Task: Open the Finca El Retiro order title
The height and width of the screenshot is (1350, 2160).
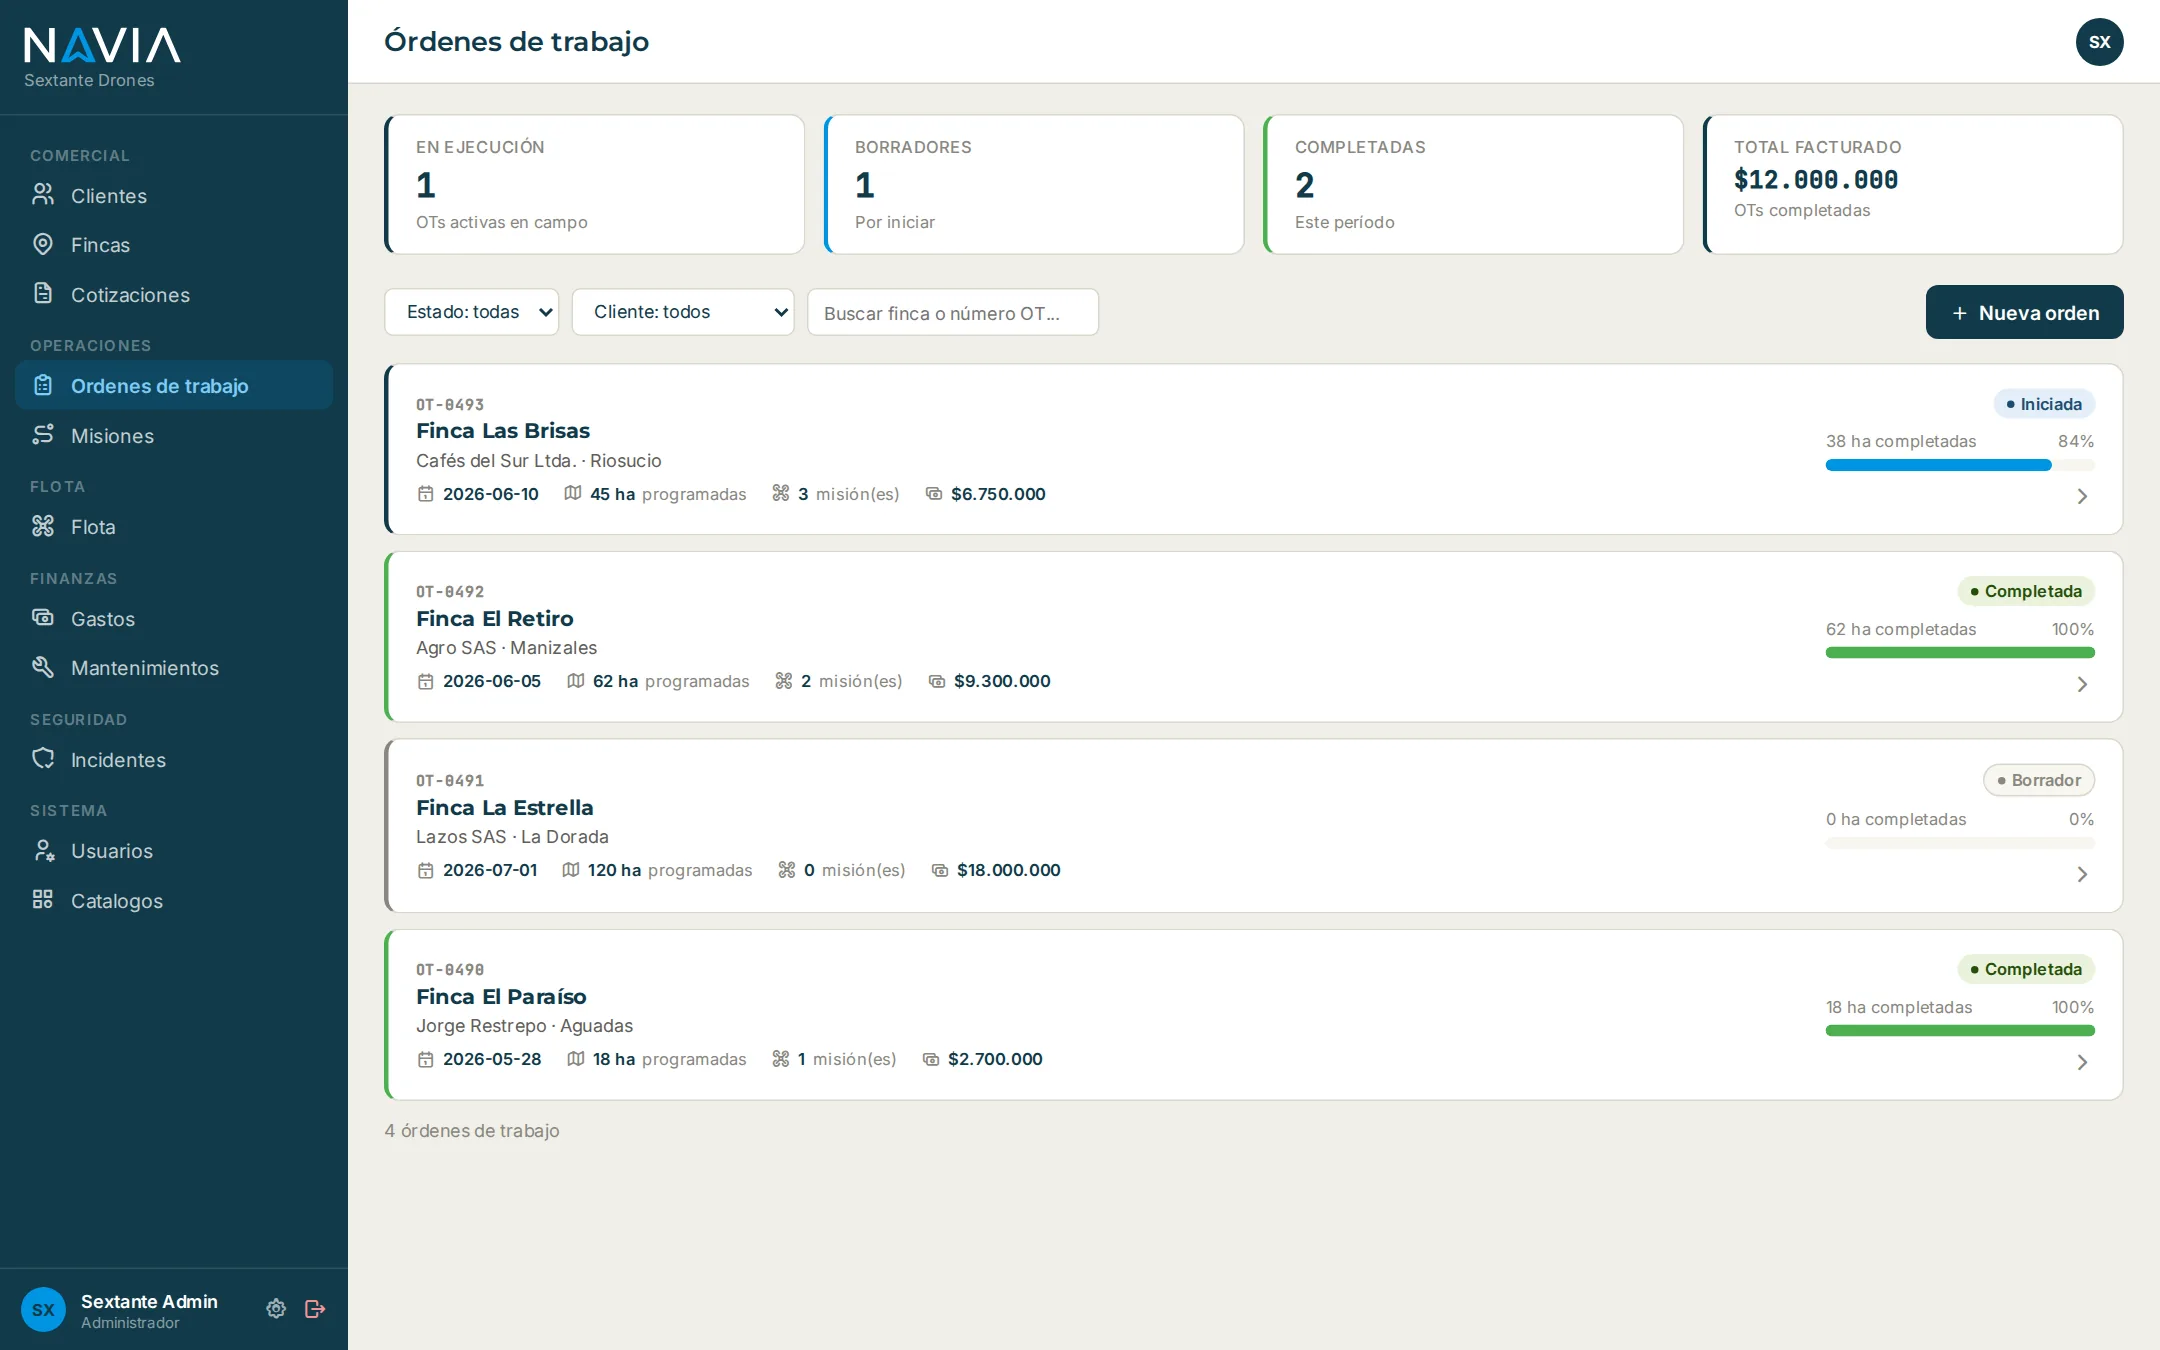Action: (x=495, y=618)
